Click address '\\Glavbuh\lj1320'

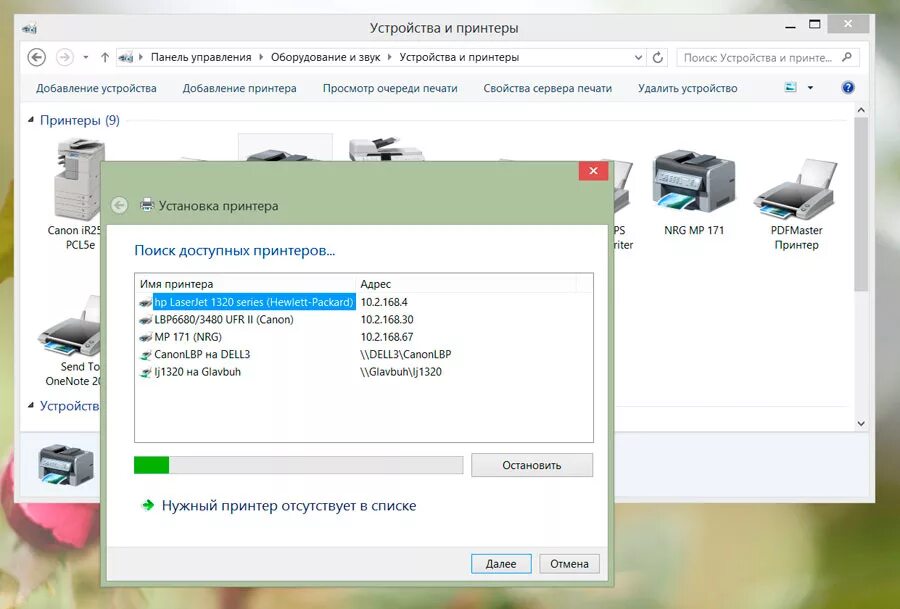coord(401,372)
